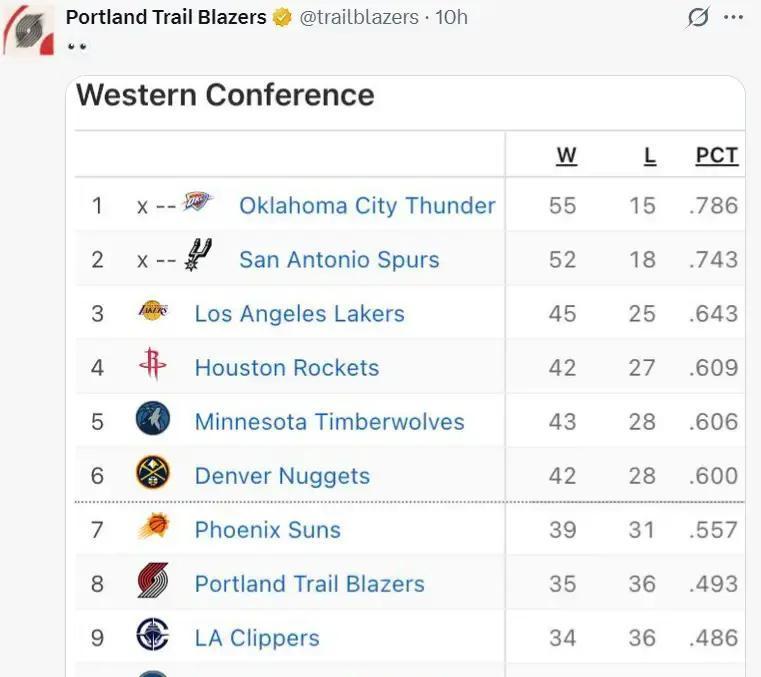
Task: Open the three-dot more options menu
Action: point(734,17)
